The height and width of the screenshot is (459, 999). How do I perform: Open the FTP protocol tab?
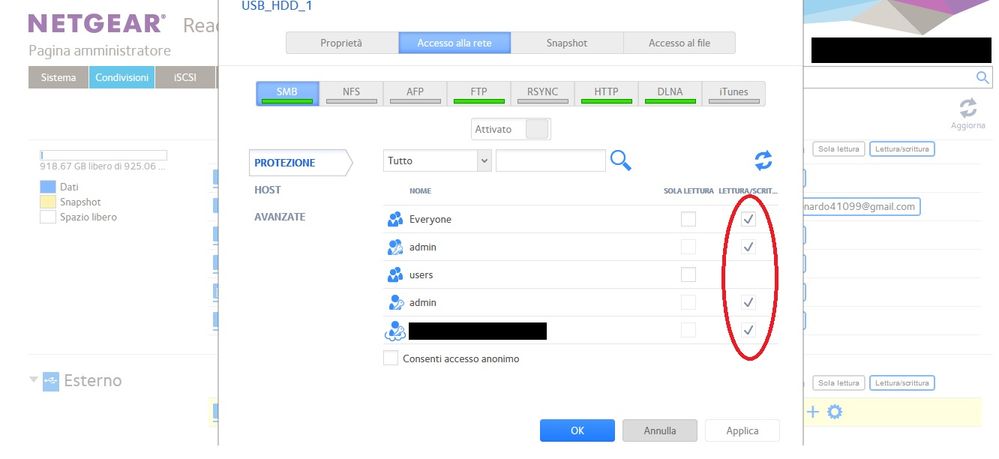(478, 94)
